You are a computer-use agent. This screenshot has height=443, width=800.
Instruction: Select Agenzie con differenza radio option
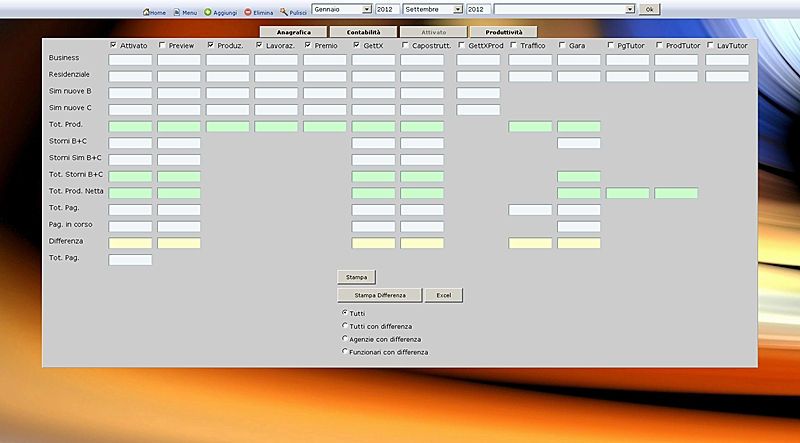pos(344,338)
